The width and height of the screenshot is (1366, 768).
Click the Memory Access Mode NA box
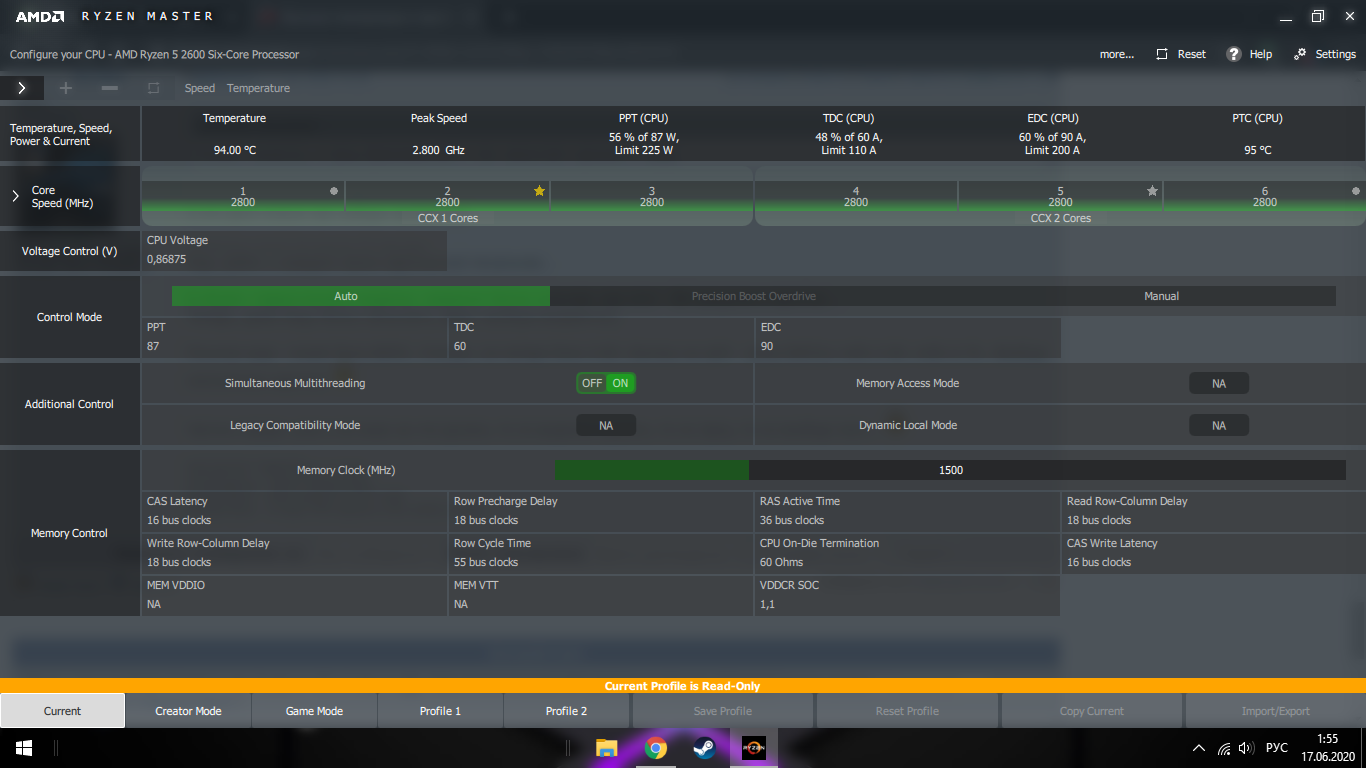[1219, 383]
